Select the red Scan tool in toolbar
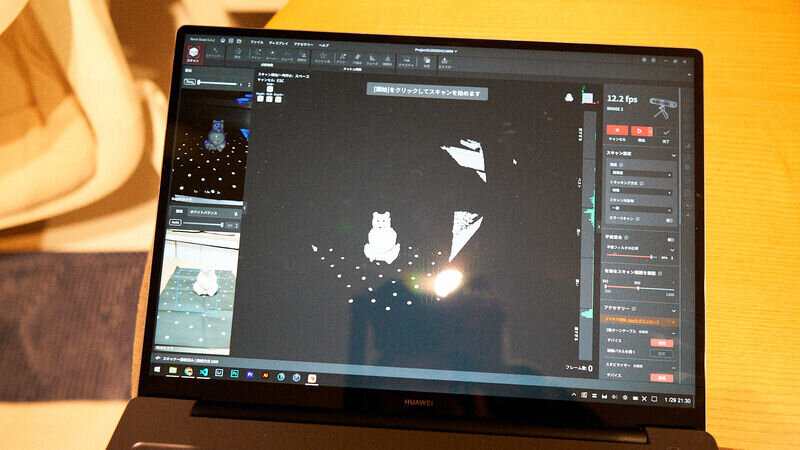Screen dimensions: 800x450 tap(193, 55)
